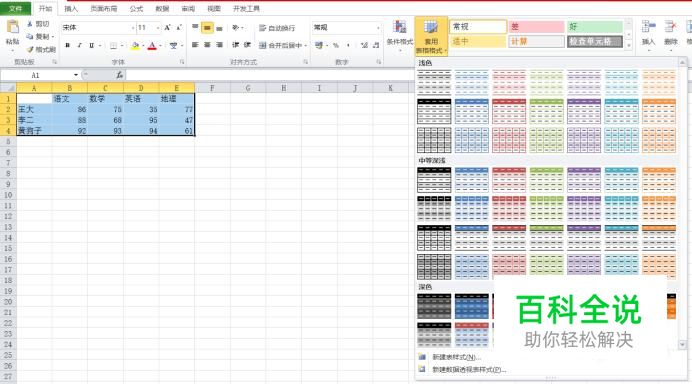Click the Cut (剪切) scissors icon
This screenshot has width=692, height=384.
[x=30, y=24]
